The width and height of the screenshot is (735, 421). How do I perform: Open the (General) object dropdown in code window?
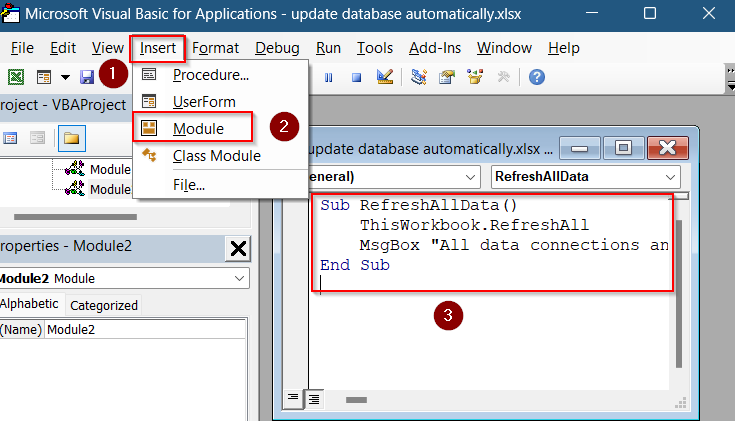click(x=470, y=177)
